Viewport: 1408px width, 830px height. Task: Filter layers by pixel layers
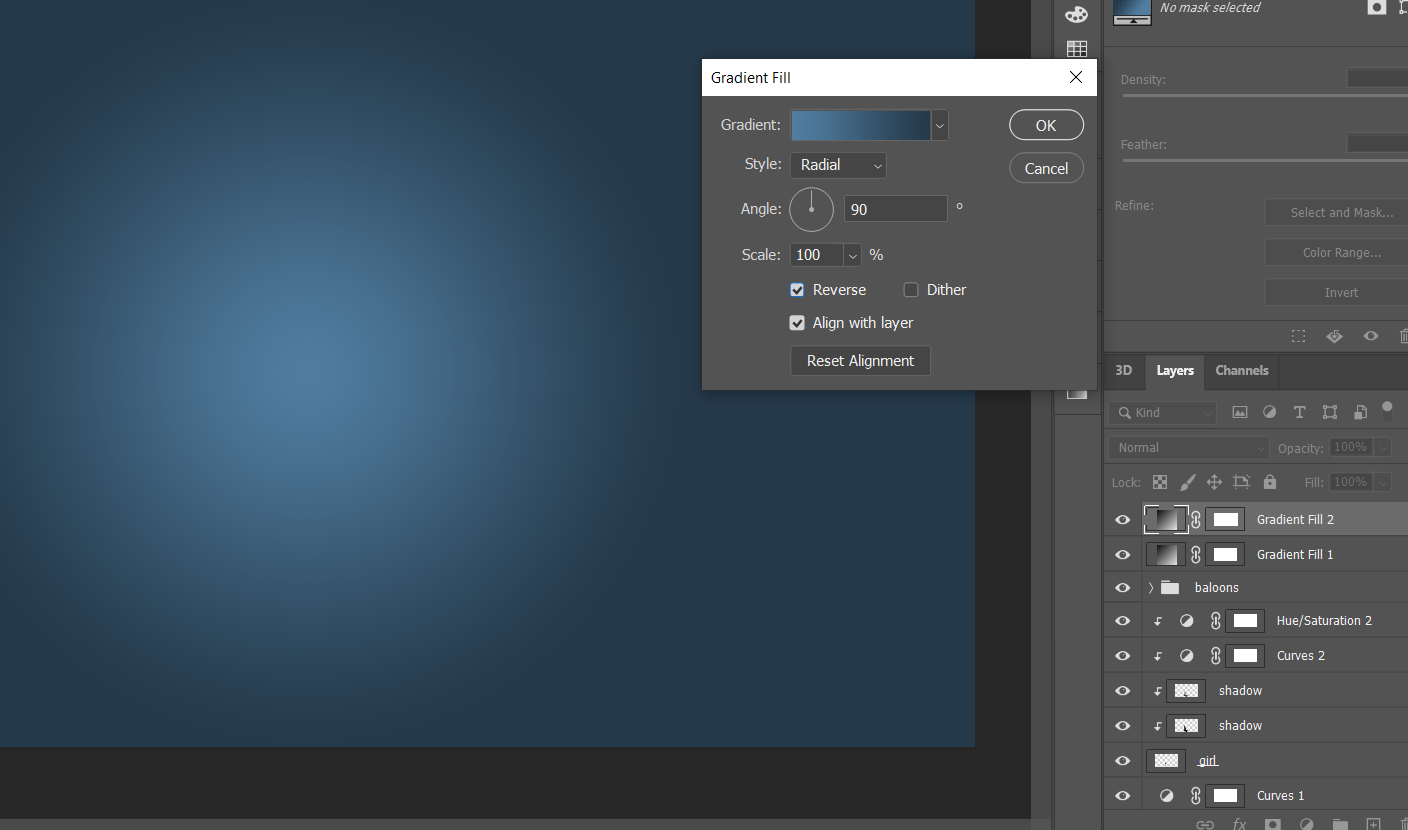(x=1240, y=412)
